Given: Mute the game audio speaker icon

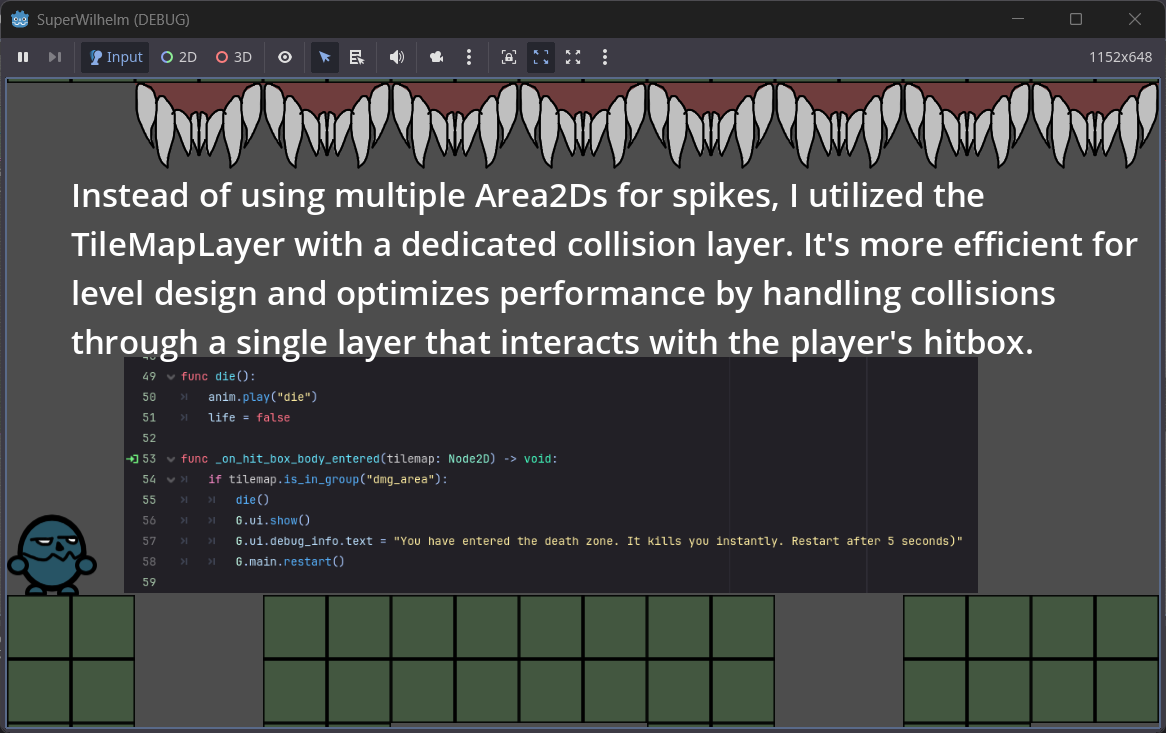Looking at the screenshot, I should coord(397,57).
